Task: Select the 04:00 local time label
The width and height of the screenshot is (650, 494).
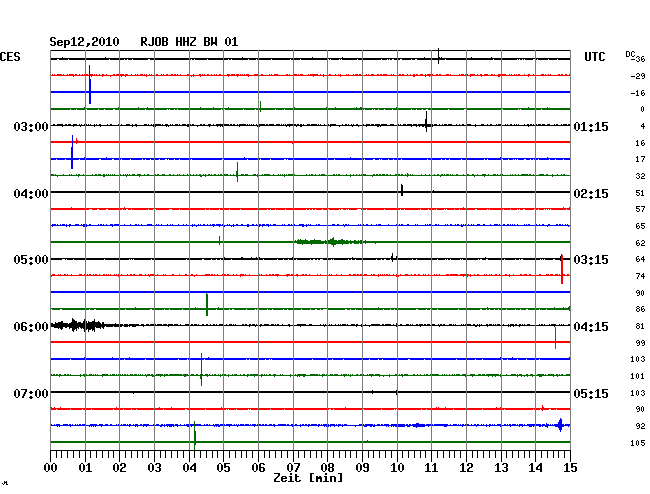Action: click(x=31, y=194)
